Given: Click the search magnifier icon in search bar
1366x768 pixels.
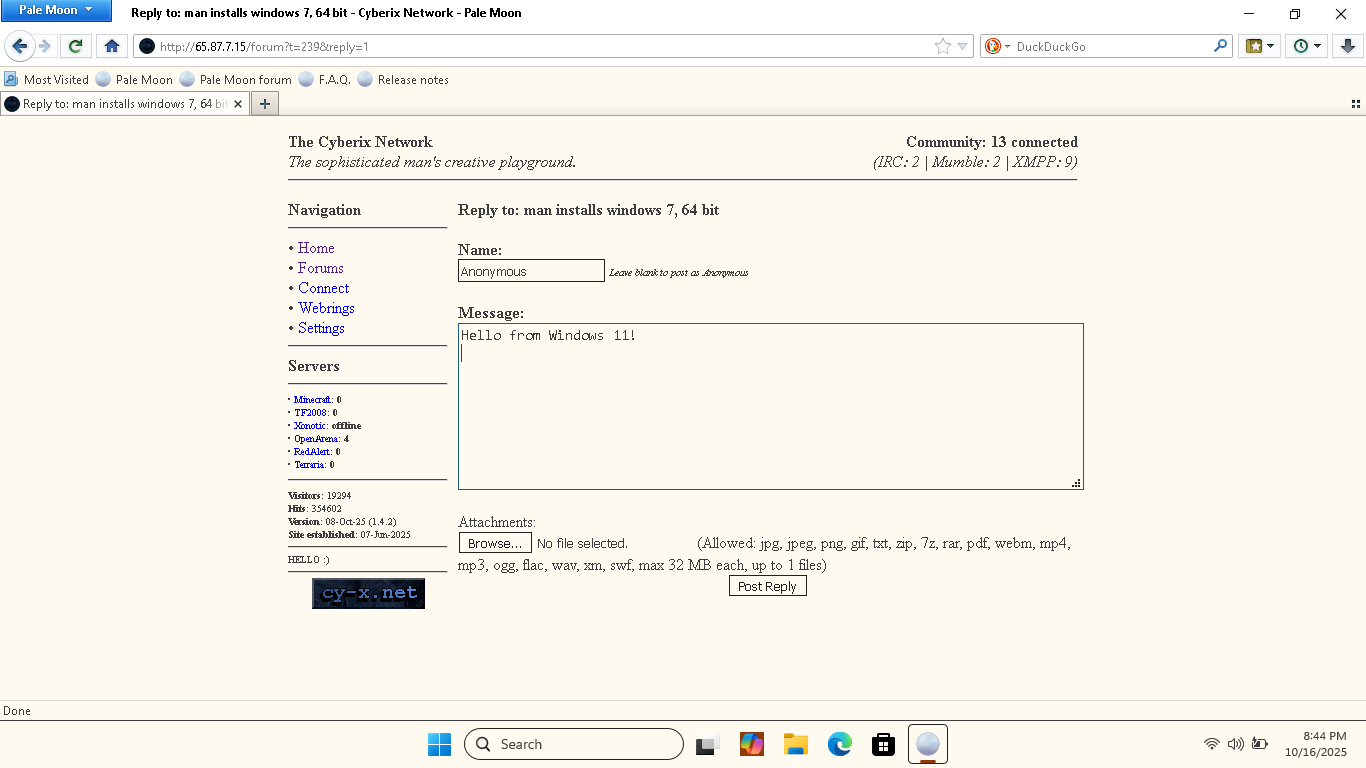Looking at the screenshot, I should (x=1220, y=46).
